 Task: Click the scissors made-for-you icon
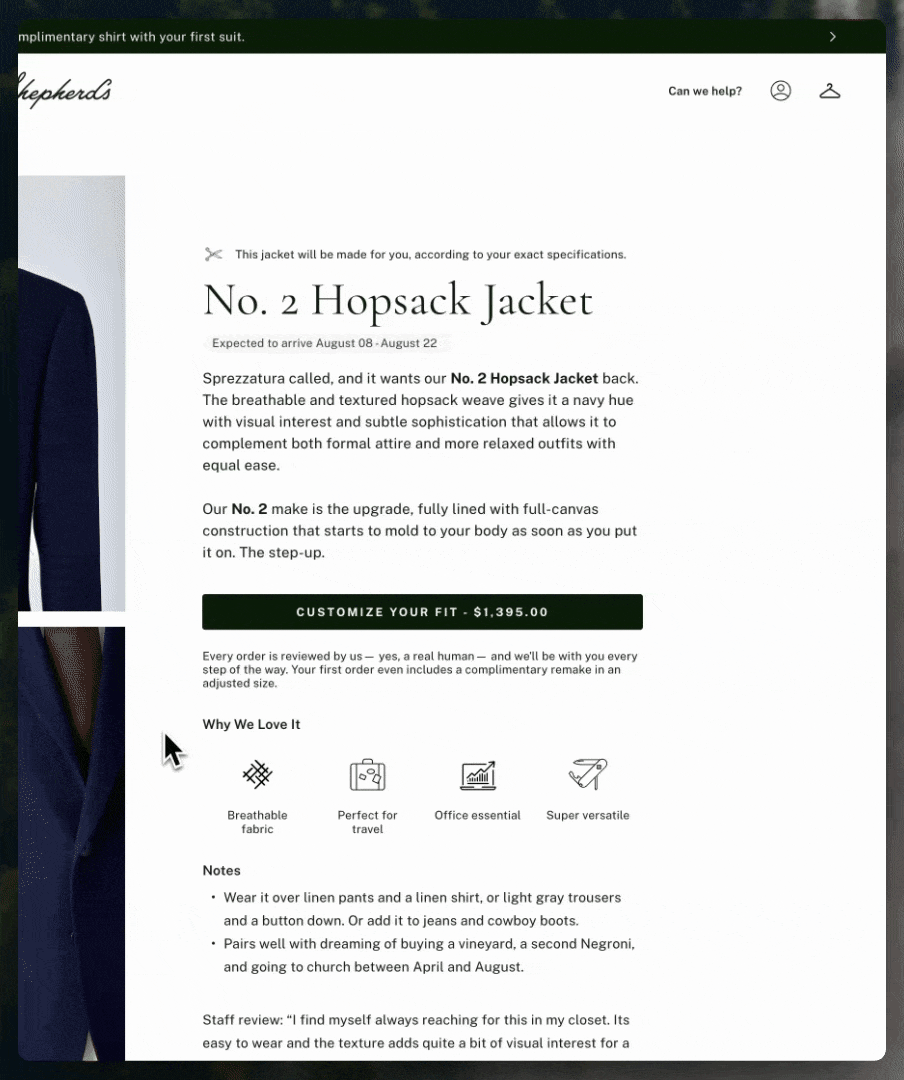[214, 254]
